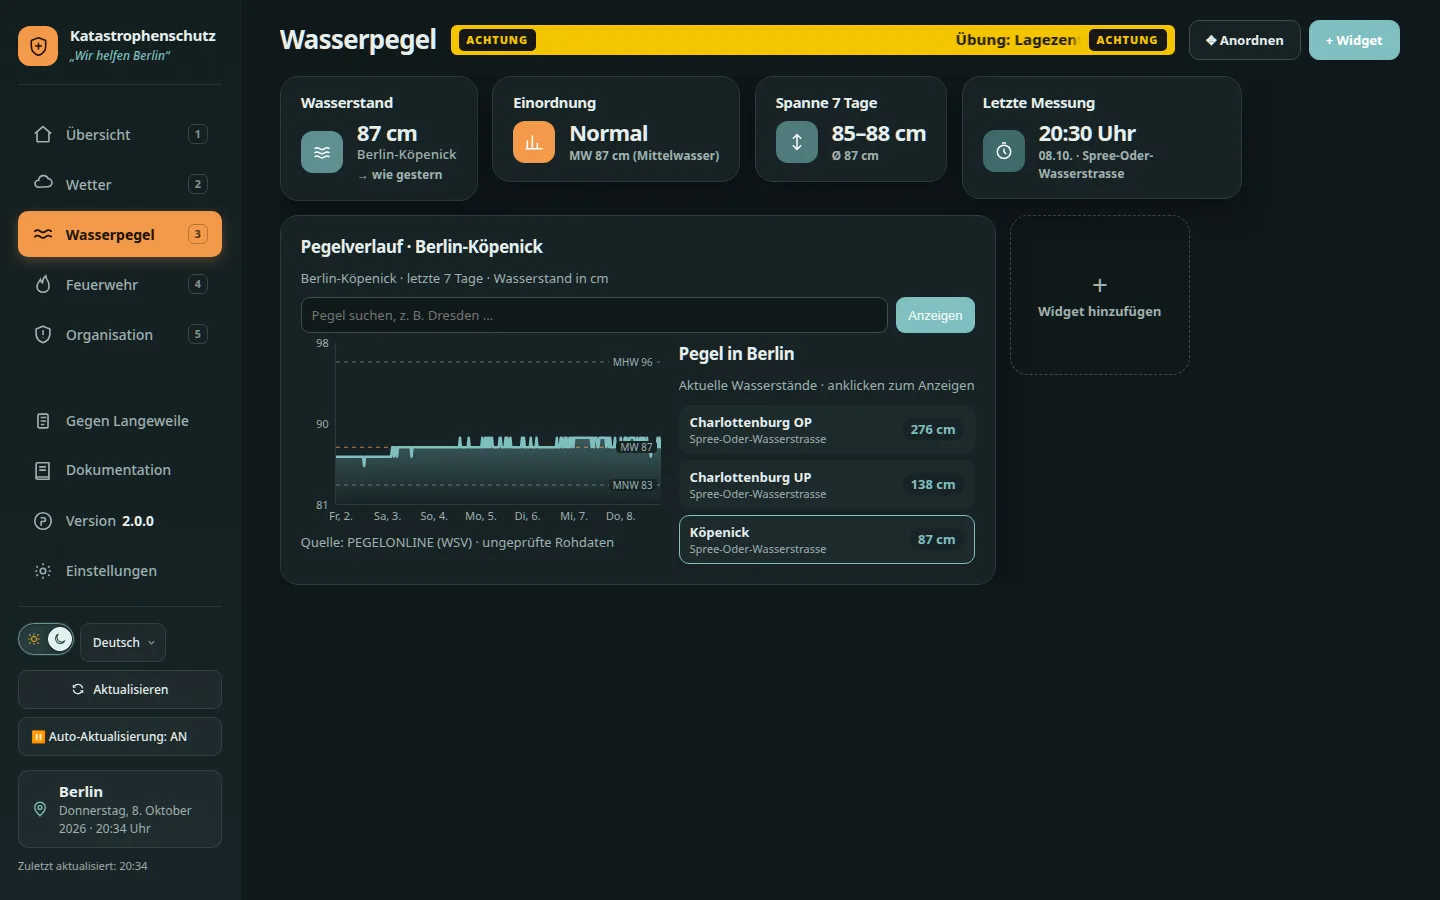The height and width of the screenshot is (900, 1440).
Task: Click the flame icon beside Feuerwehr
Action: [43, 284]
